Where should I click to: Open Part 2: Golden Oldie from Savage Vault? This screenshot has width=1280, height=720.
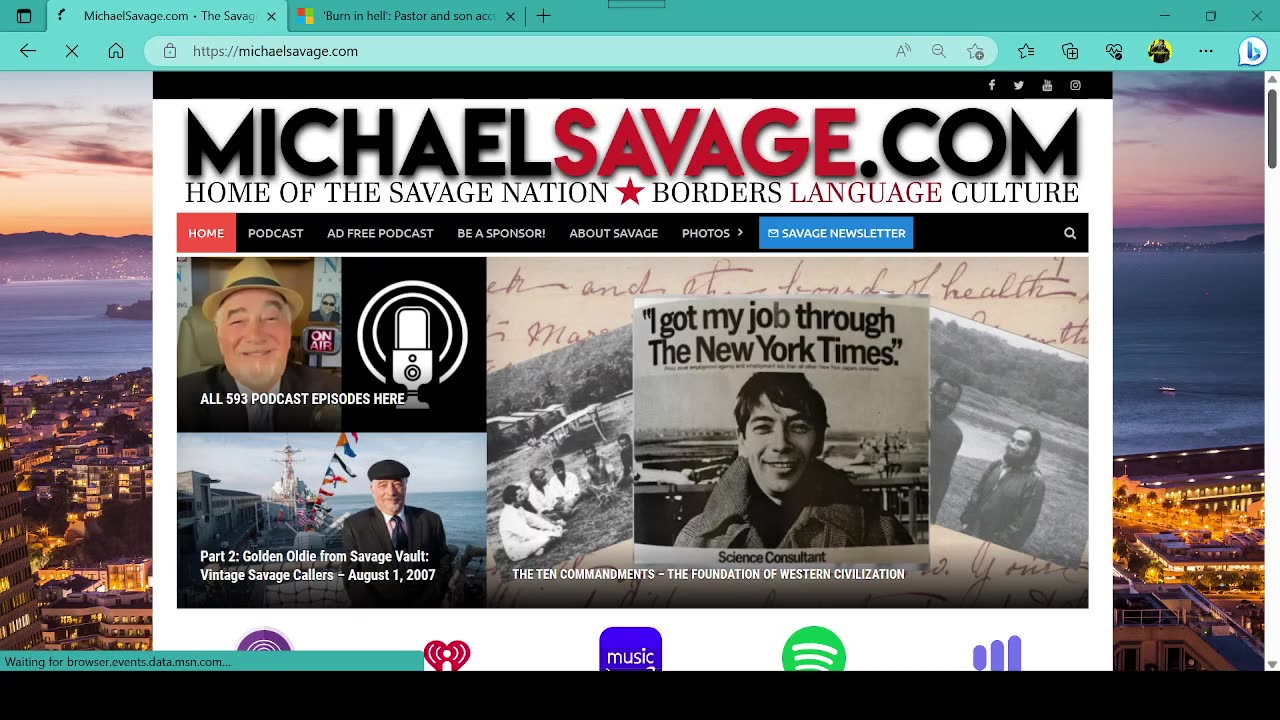coord(318,565)
